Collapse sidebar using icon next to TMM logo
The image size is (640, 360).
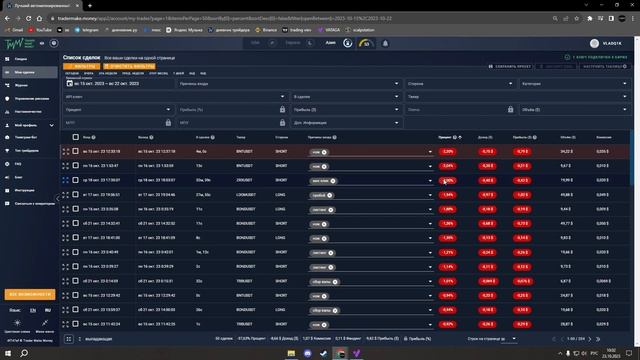42,43
